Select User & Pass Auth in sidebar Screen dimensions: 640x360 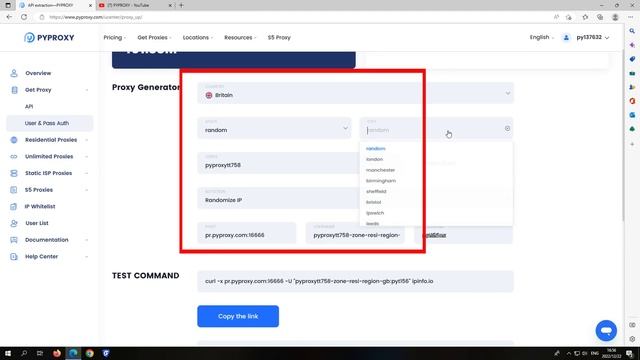click(49, 123)
